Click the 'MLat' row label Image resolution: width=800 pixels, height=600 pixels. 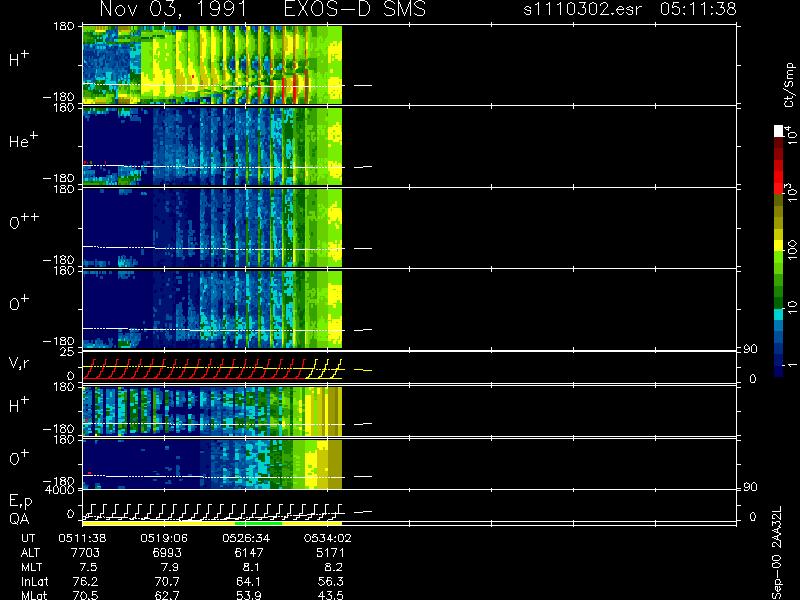[34, 595]
